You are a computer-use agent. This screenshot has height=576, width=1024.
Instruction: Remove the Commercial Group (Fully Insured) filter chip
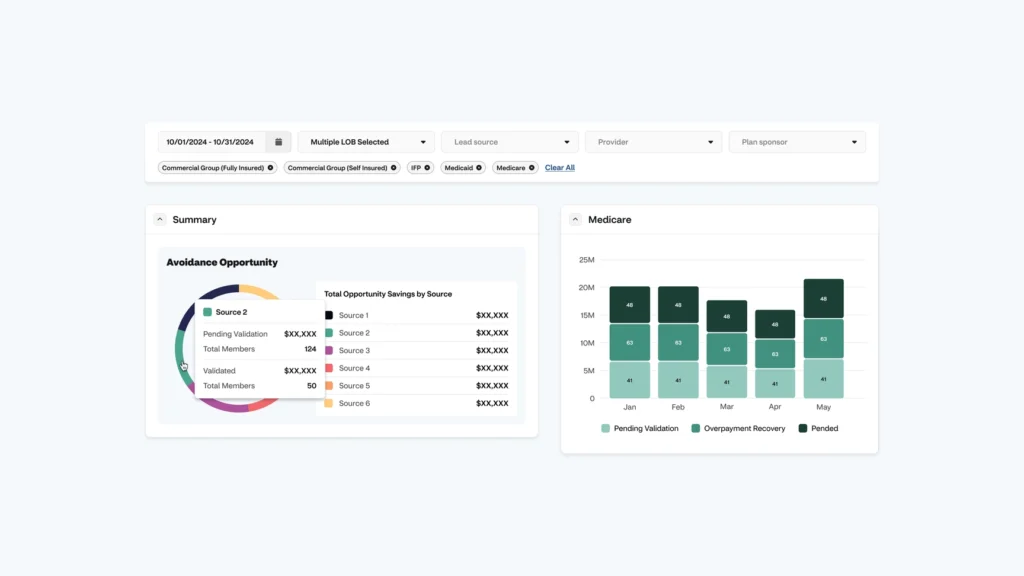(269, 167)
